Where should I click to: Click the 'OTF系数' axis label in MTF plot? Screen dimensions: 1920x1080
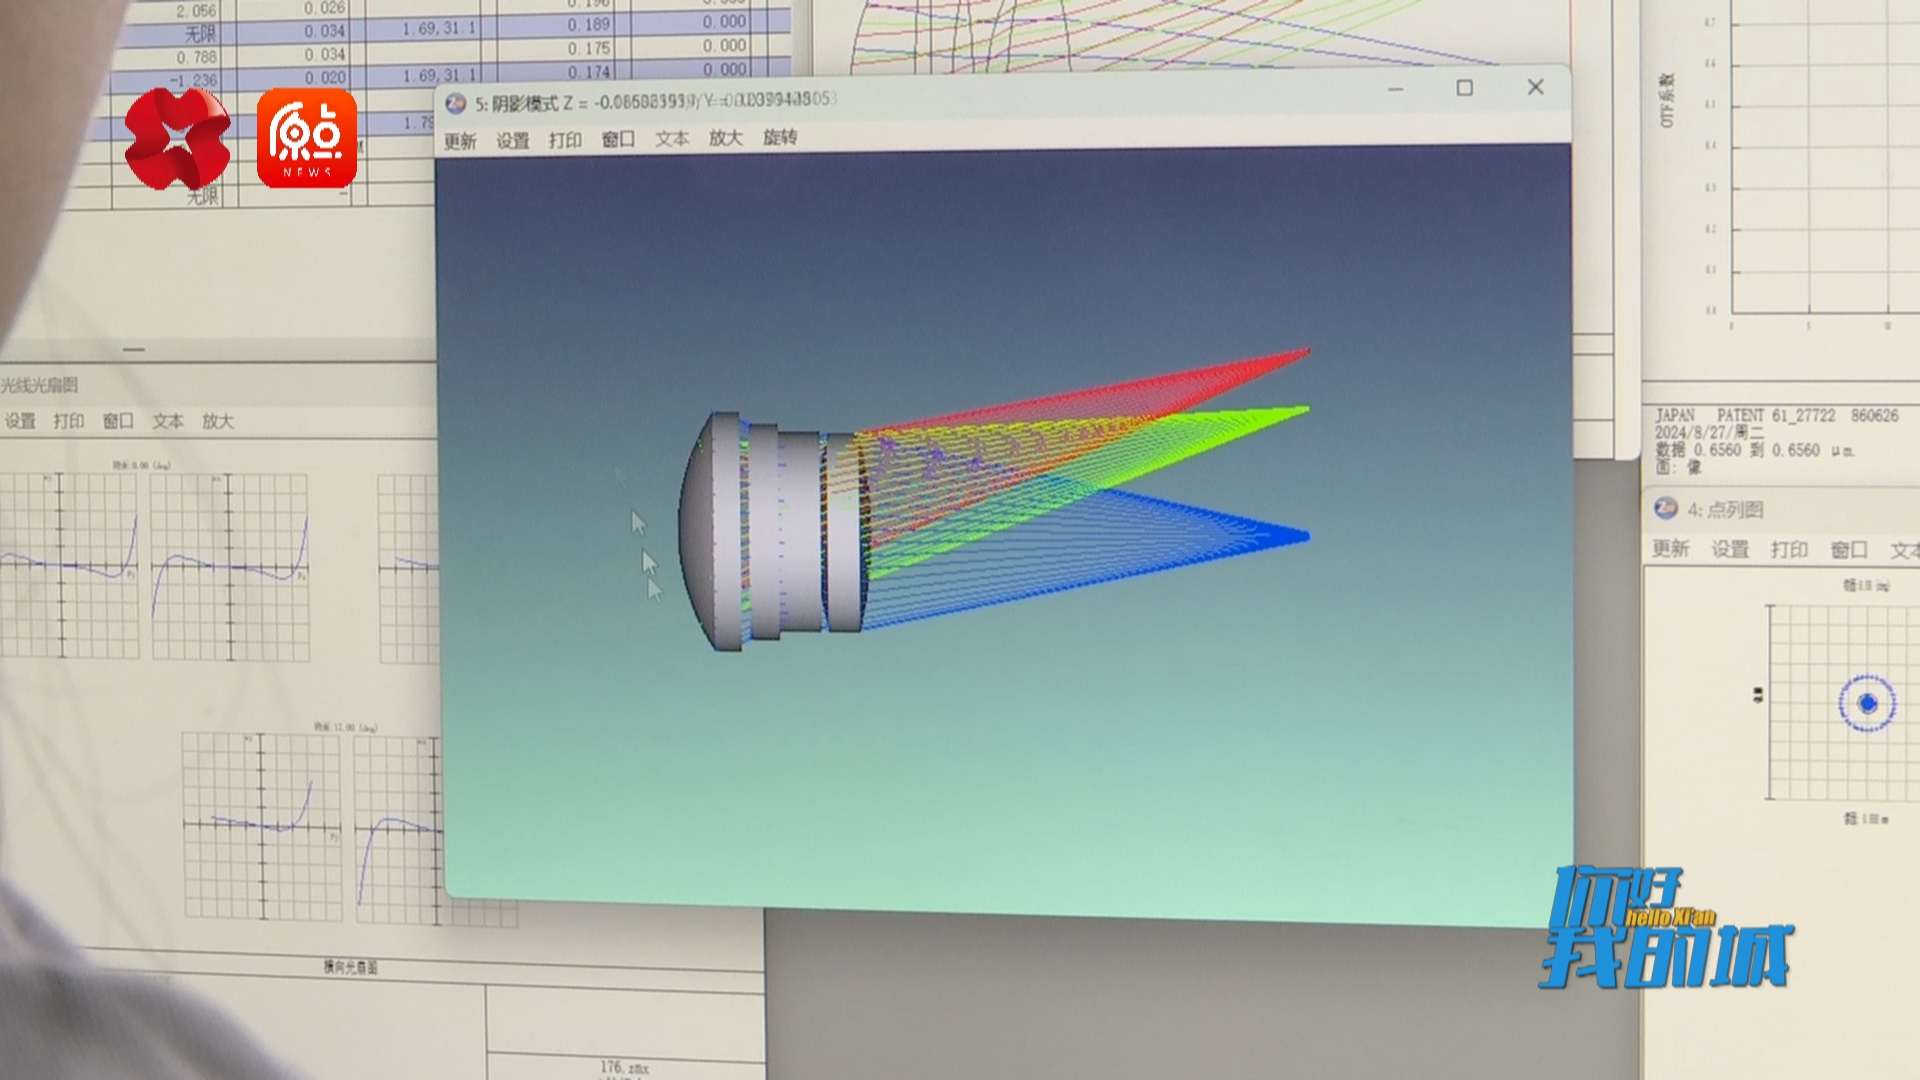[x=1667, y=100]
